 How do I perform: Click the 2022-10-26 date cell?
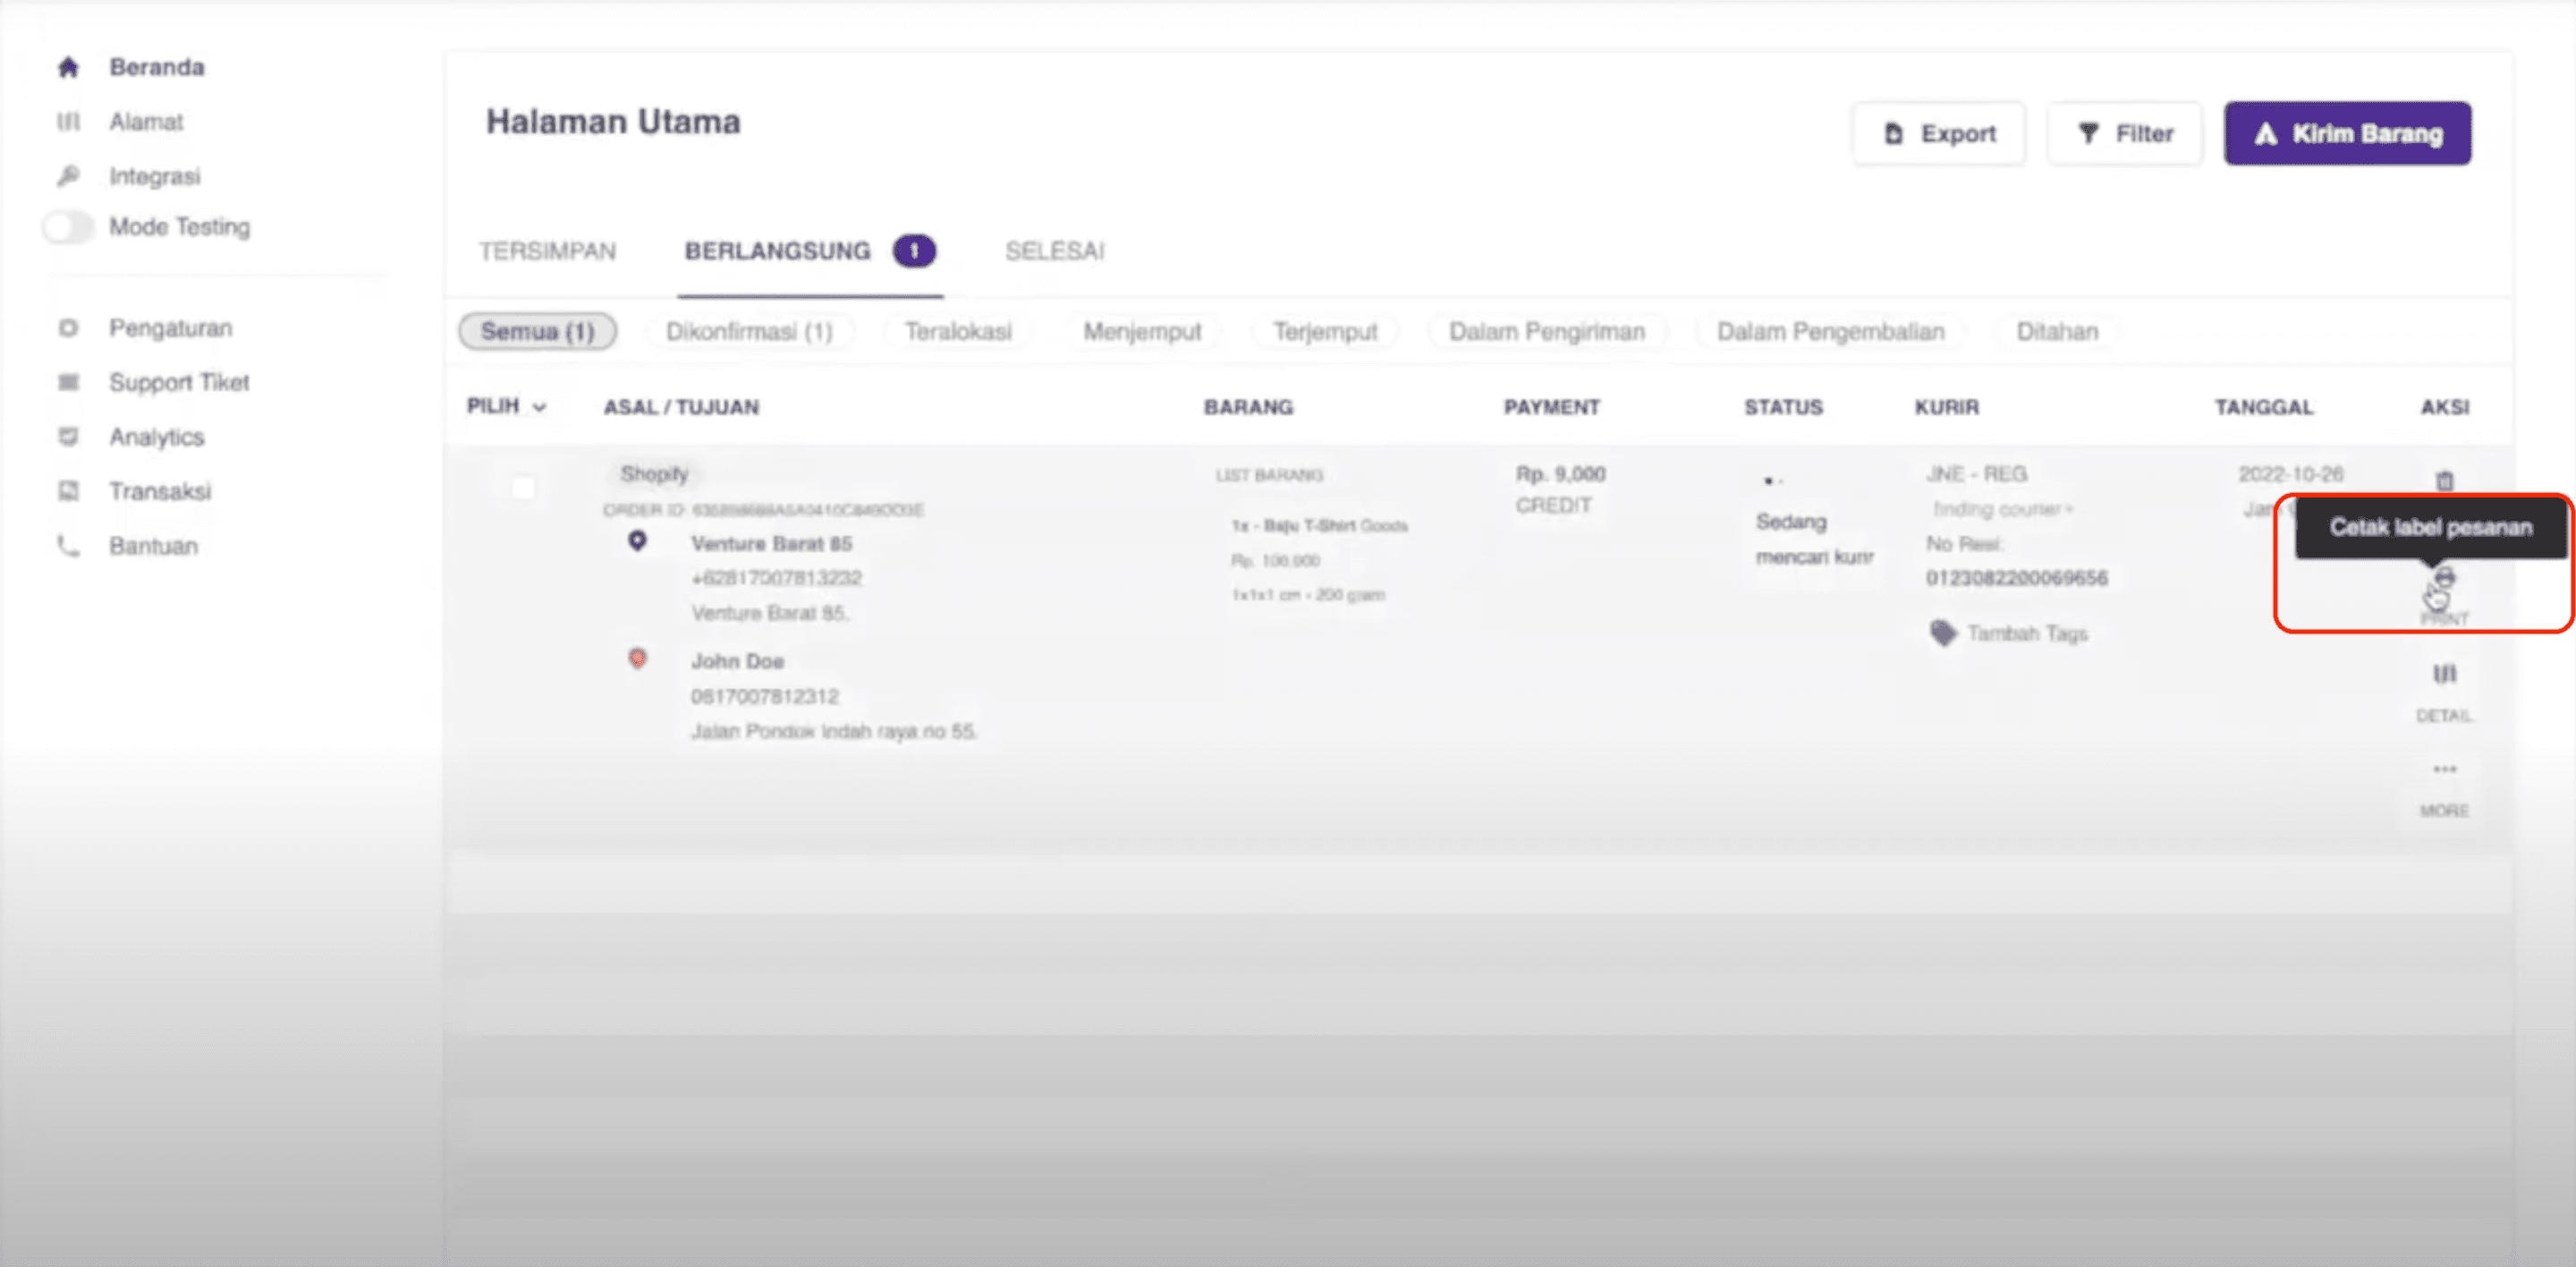click(x=2290, y=473)
